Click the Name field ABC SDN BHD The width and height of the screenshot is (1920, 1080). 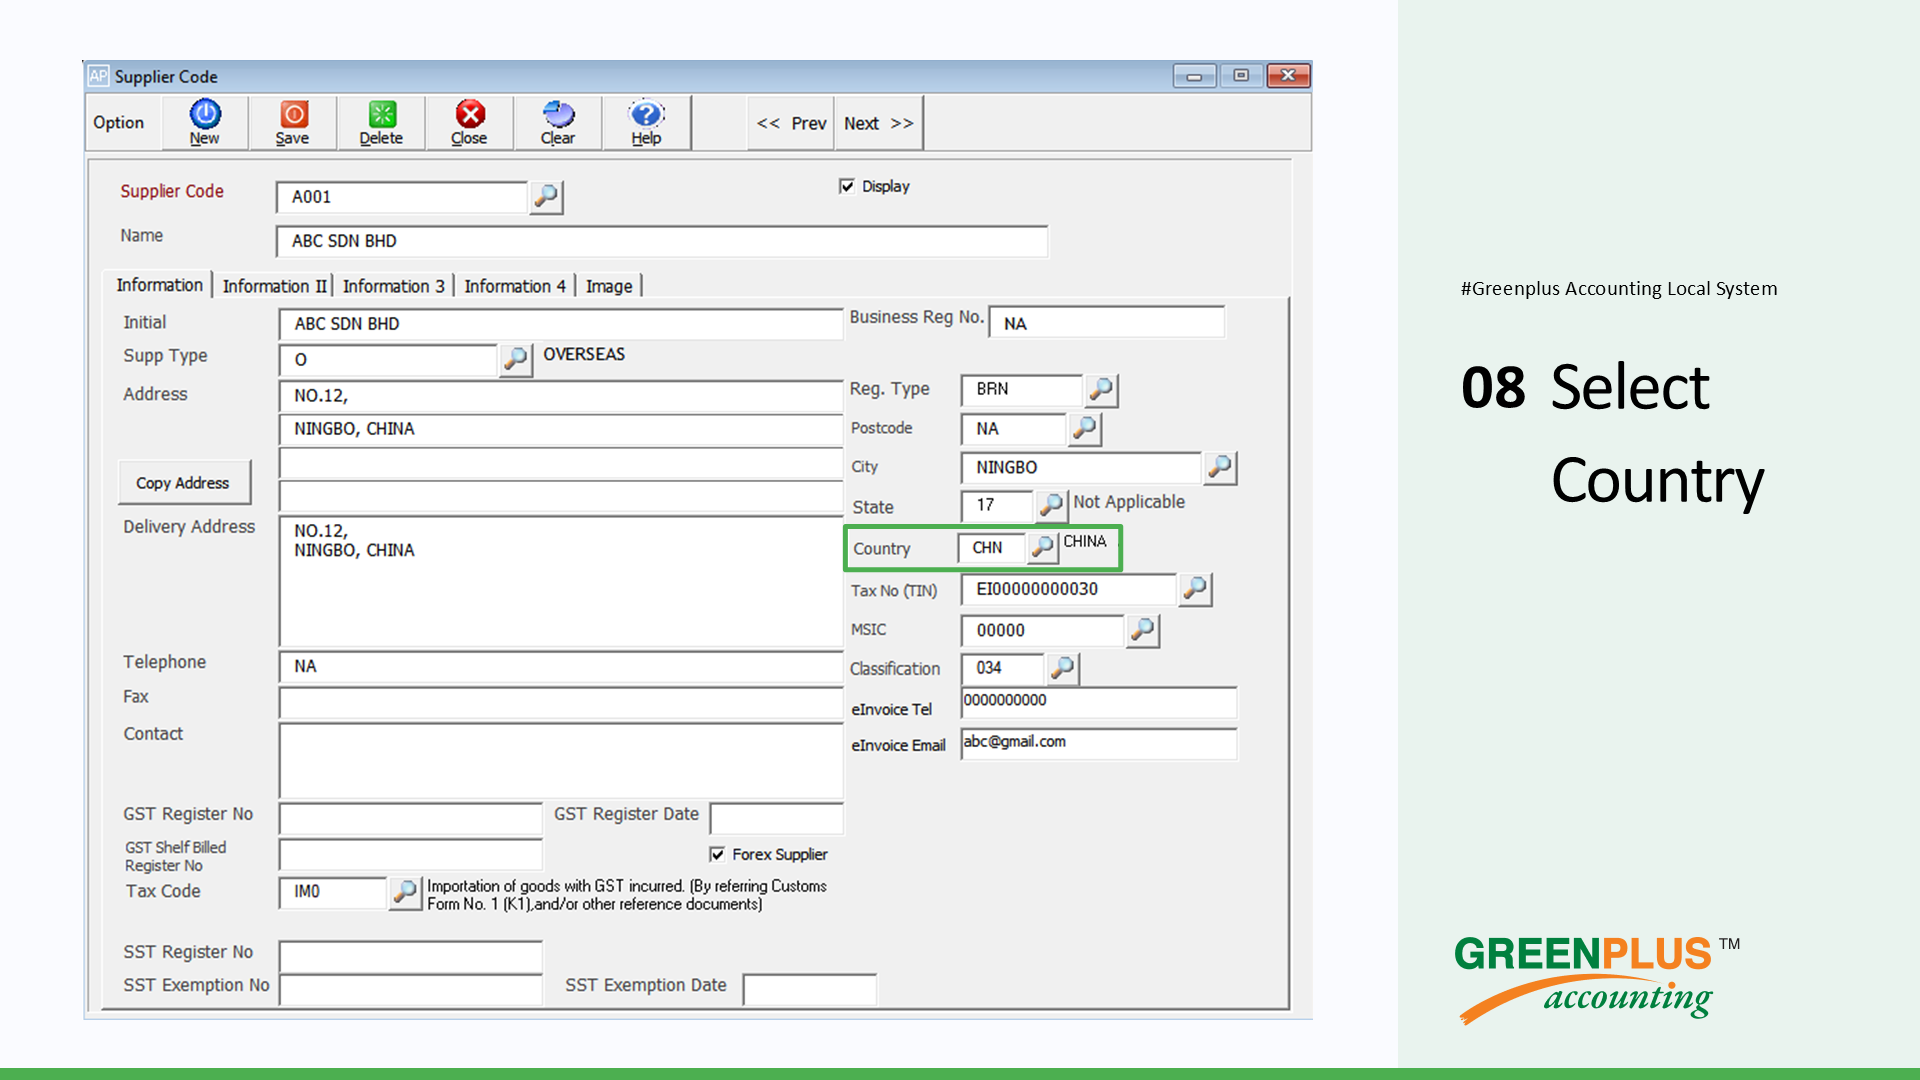662,241
